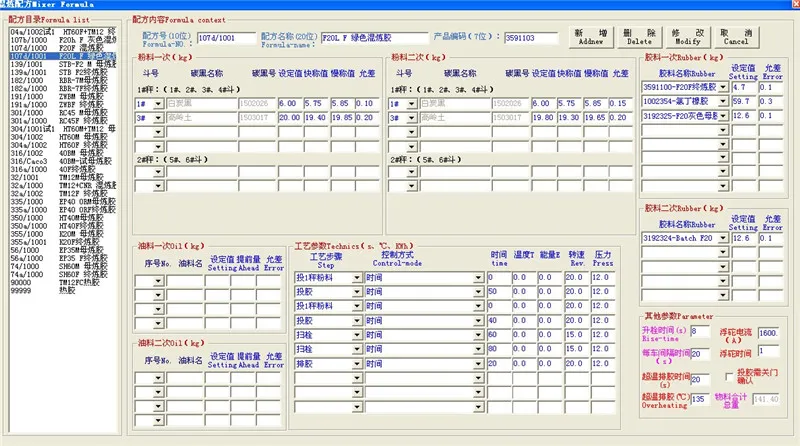
Task: Select formula 304/1002 HT60M 母炼胶
Action: 63,137
